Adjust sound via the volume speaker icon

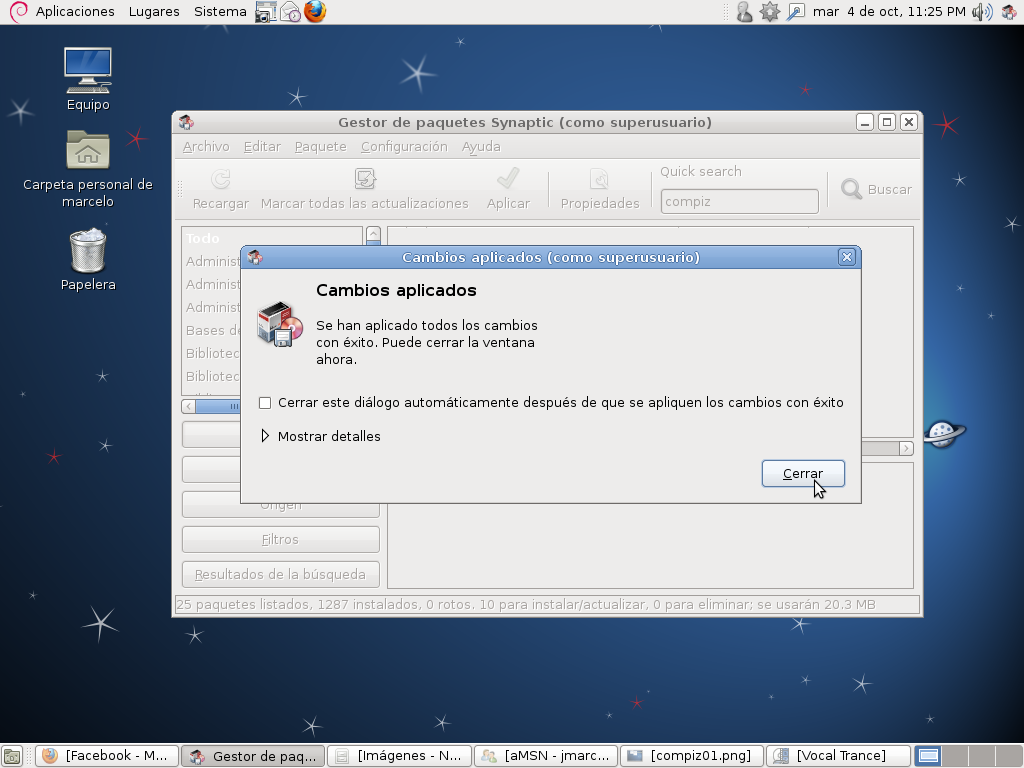point(980,12)
